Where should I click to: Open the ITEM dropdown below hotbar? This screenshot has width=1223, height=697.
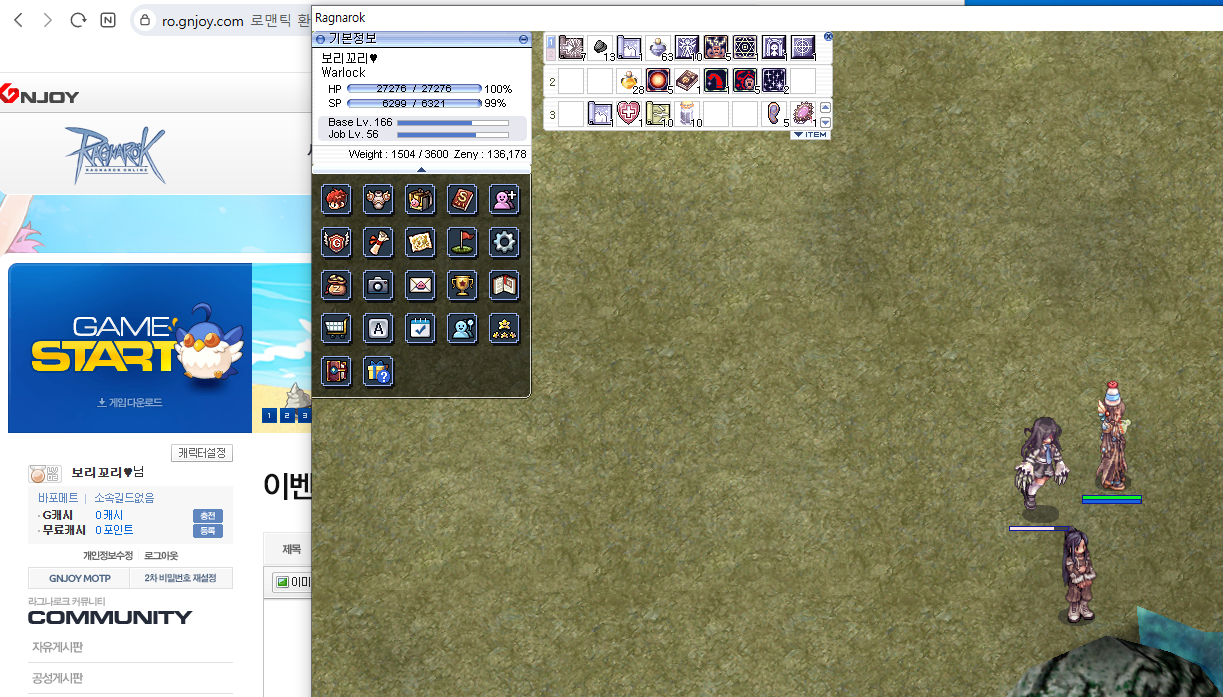coord(810,134)
